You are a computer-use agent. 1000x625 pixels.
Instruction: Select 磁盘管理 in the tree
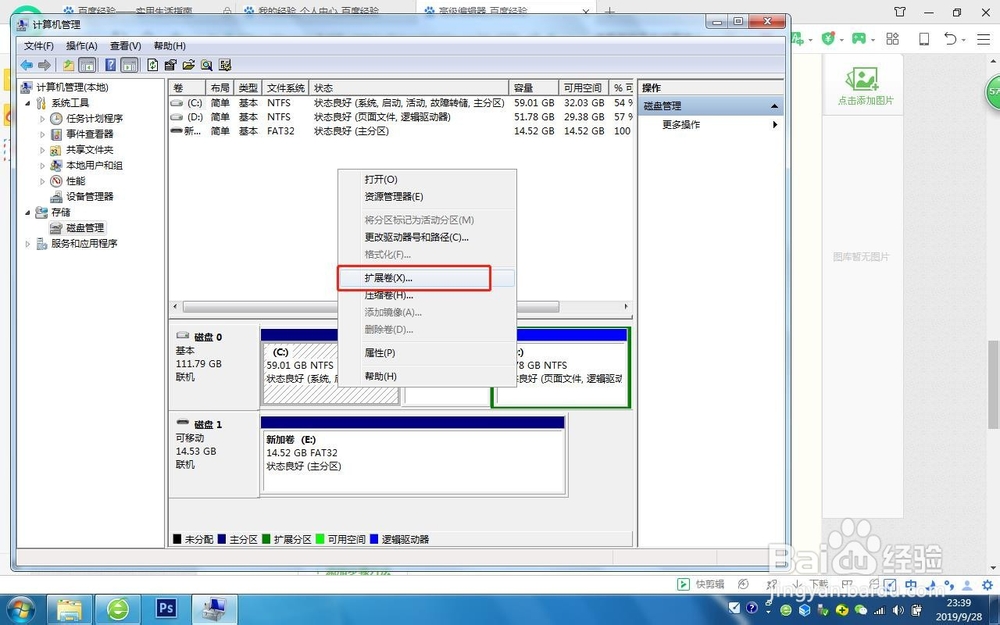(x=85, y=228)
